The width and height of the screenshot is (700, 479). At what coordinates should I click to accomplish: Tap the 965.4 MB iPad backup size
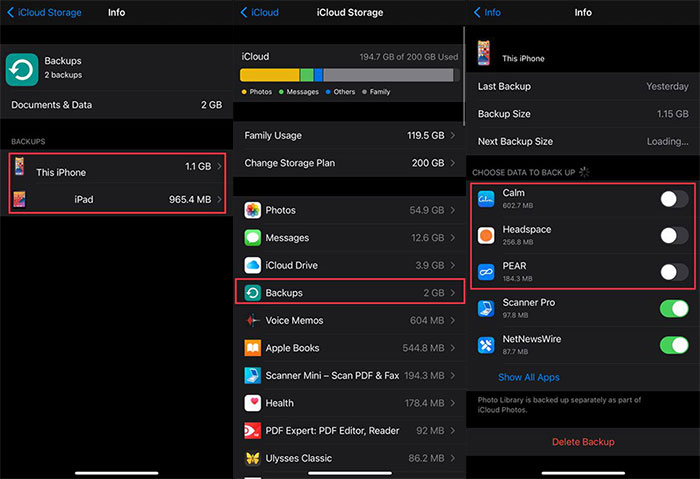click(x=190, y=200)
